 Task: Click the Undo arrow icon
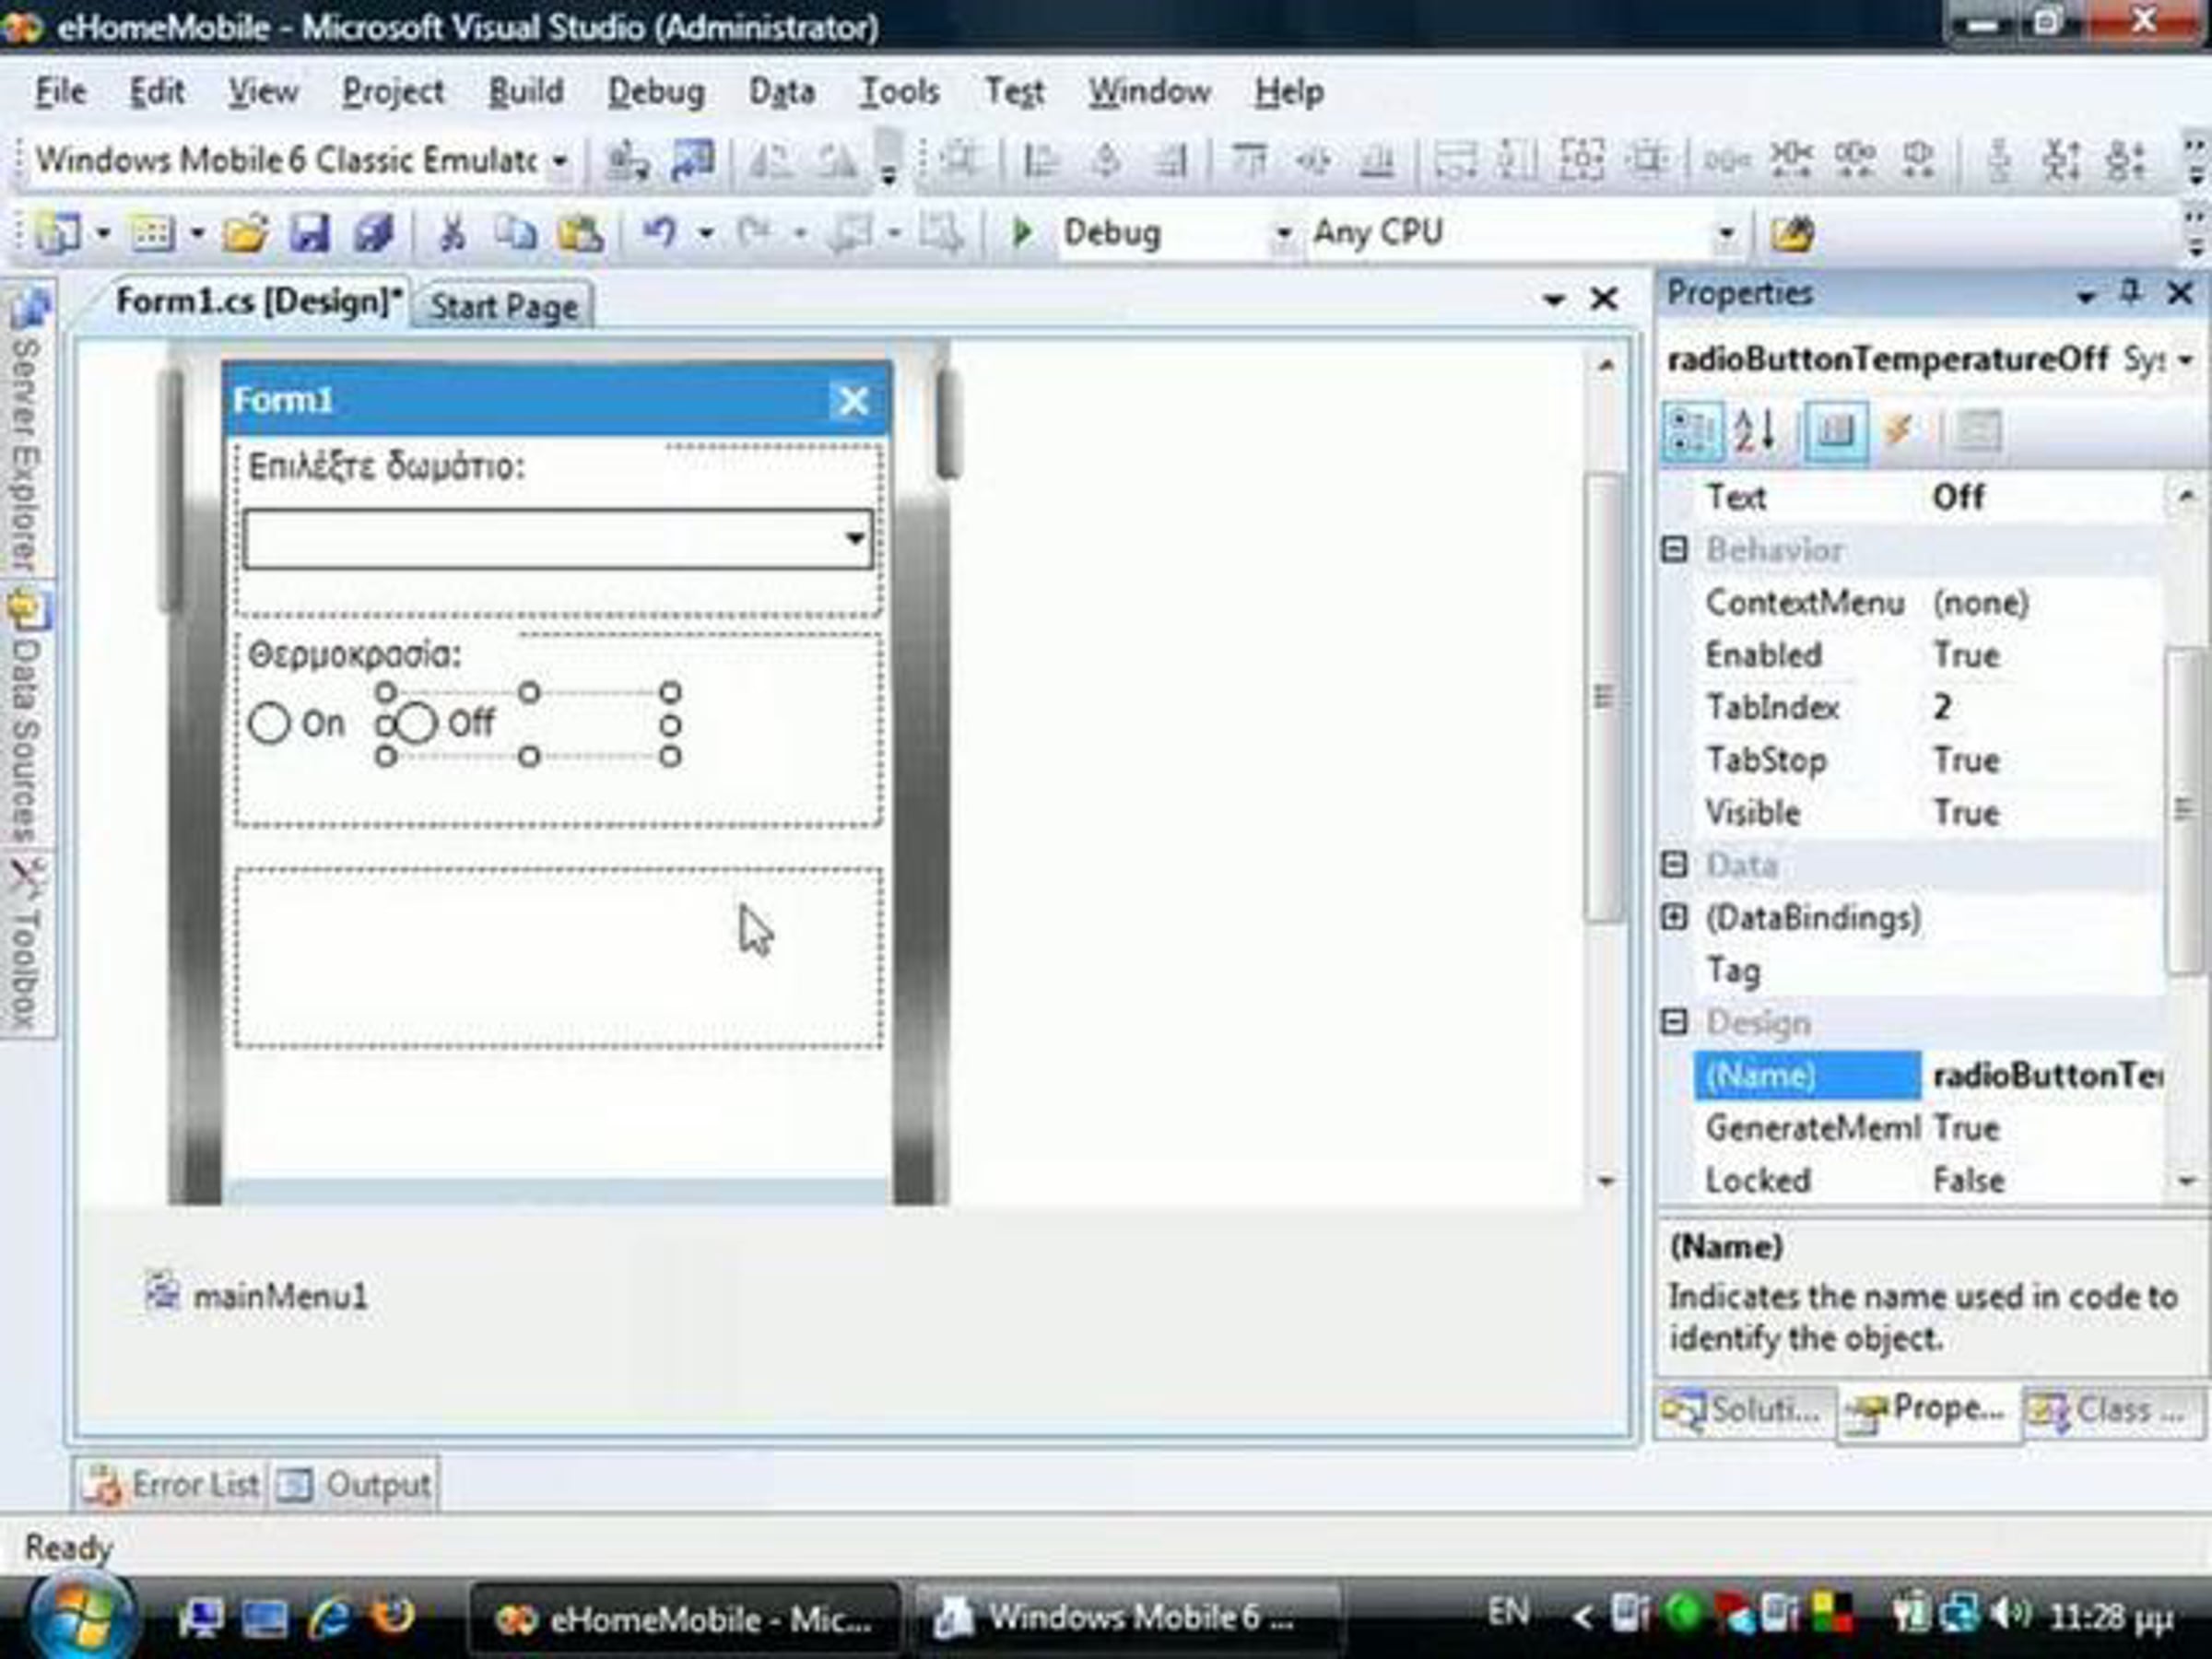pyautogui.click(x=659, y=233)
